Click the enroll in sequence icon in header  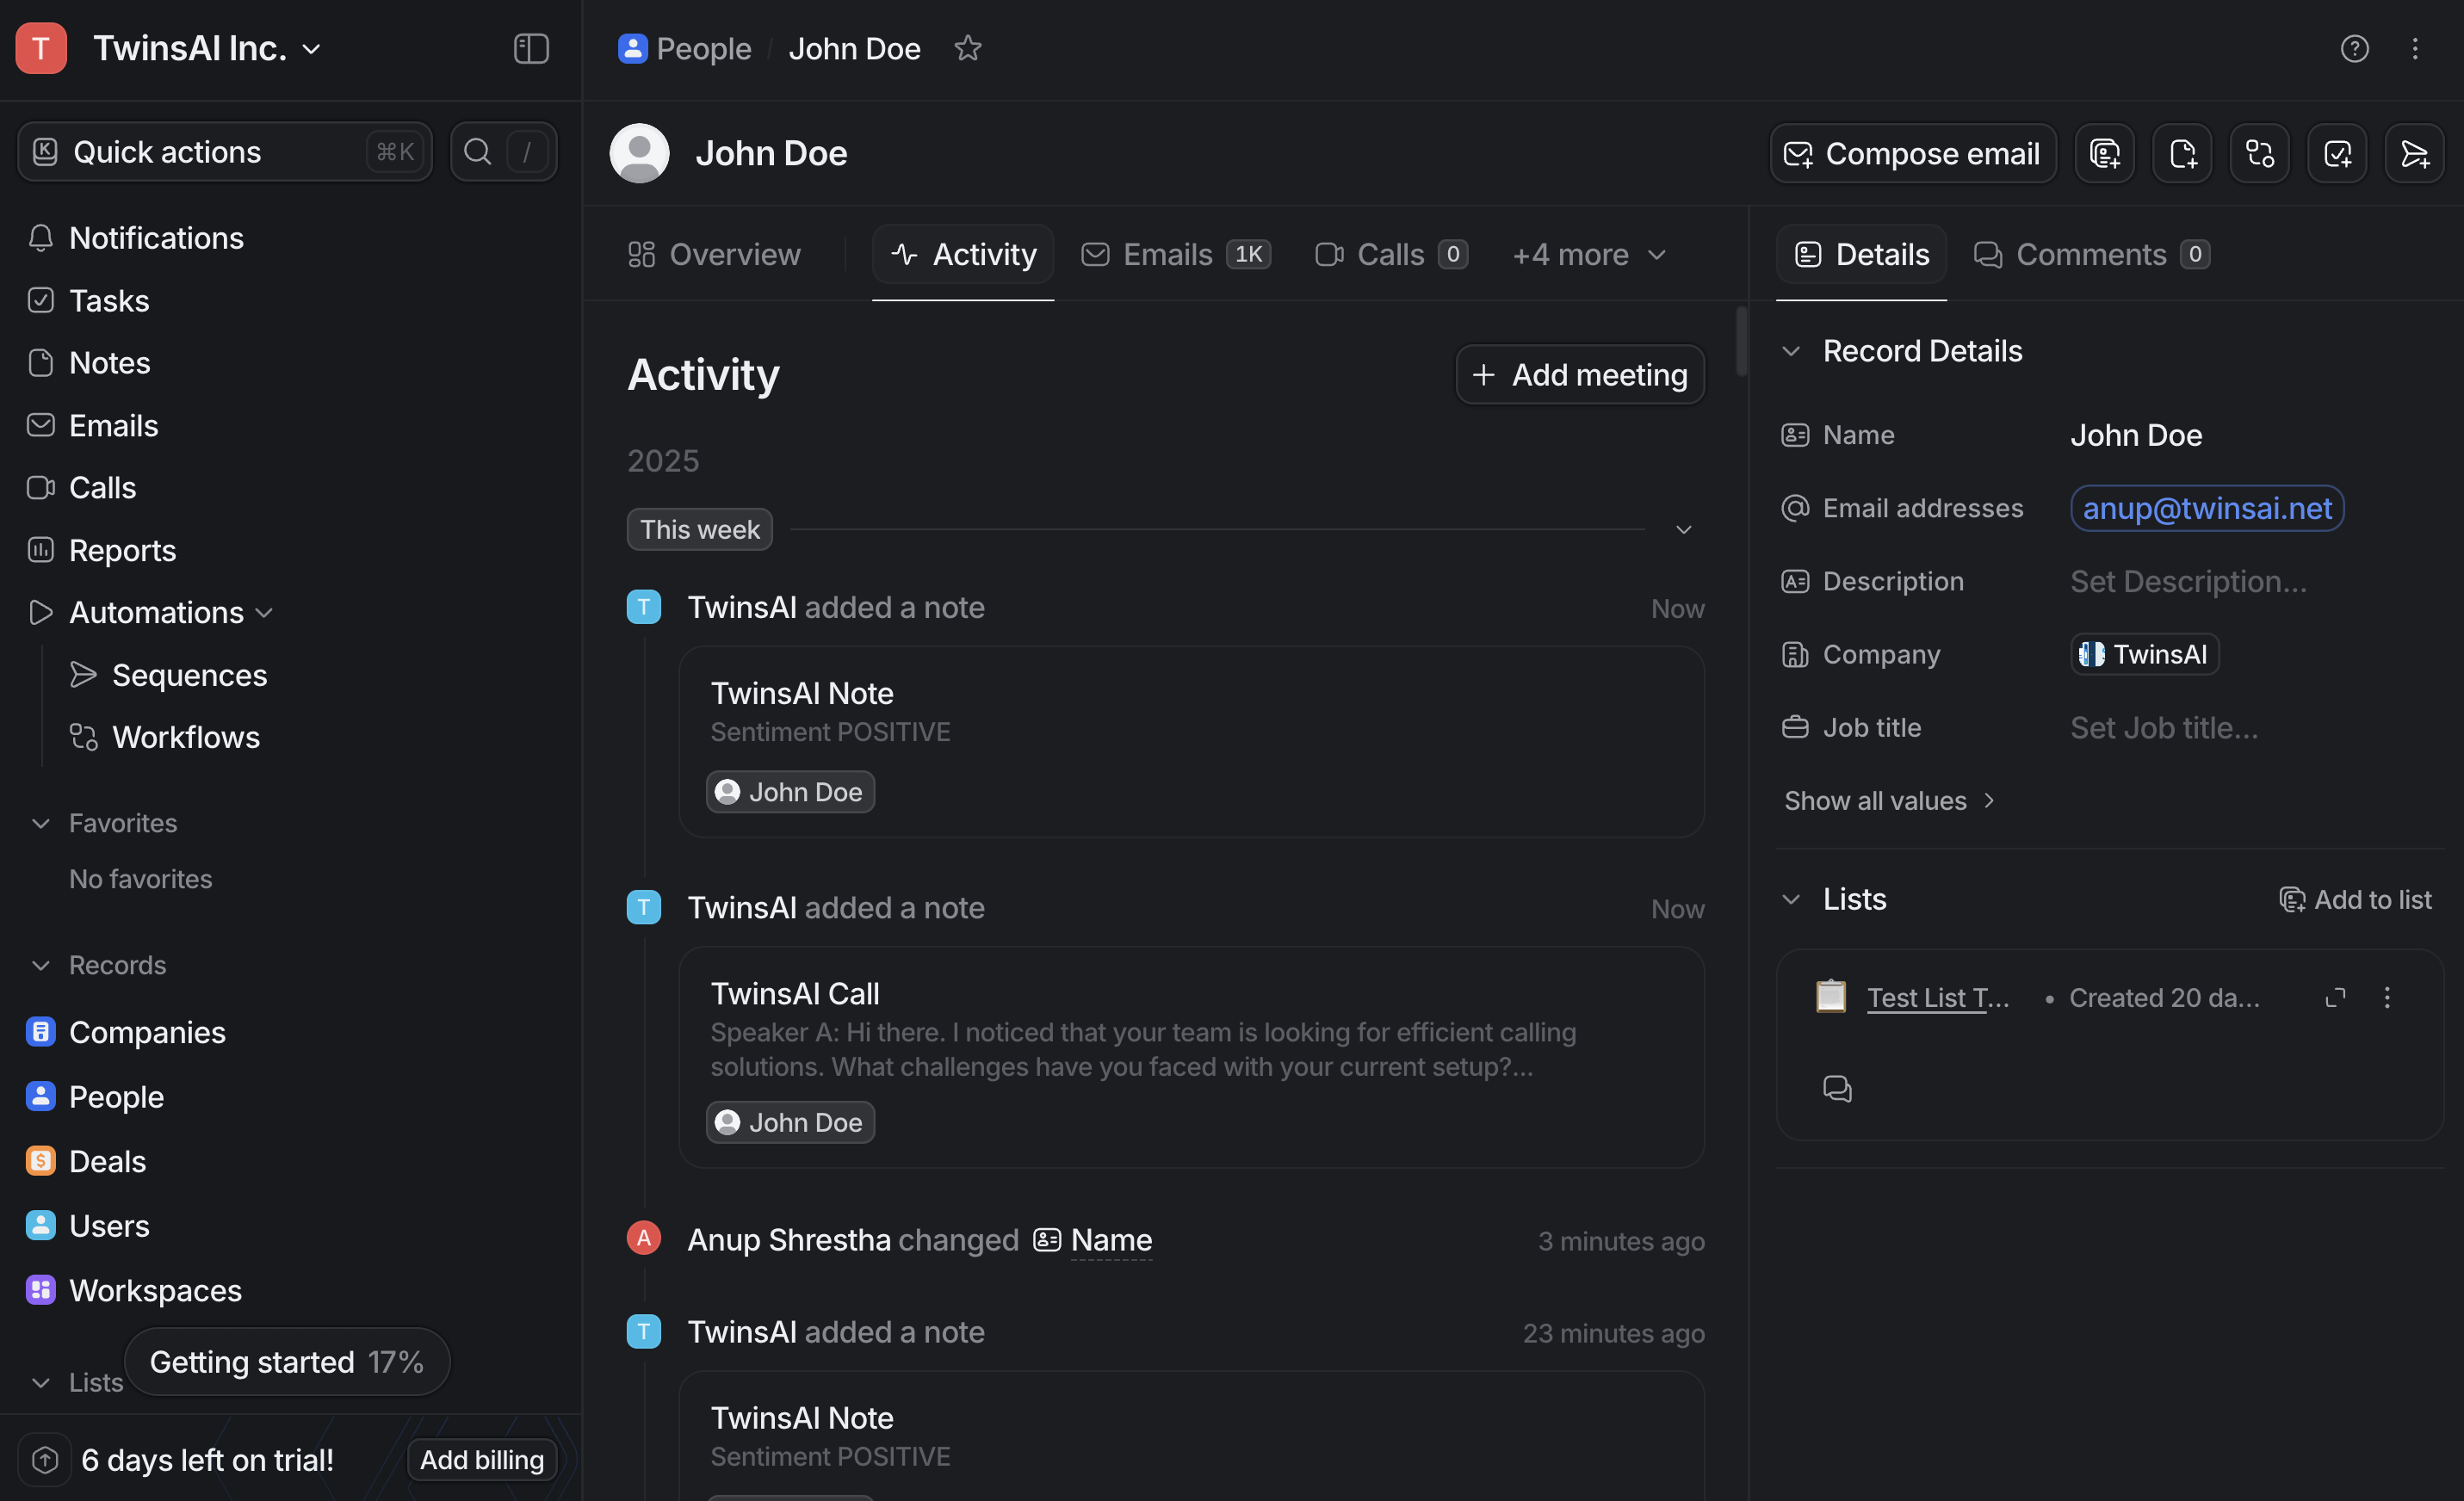point(2414,153)
